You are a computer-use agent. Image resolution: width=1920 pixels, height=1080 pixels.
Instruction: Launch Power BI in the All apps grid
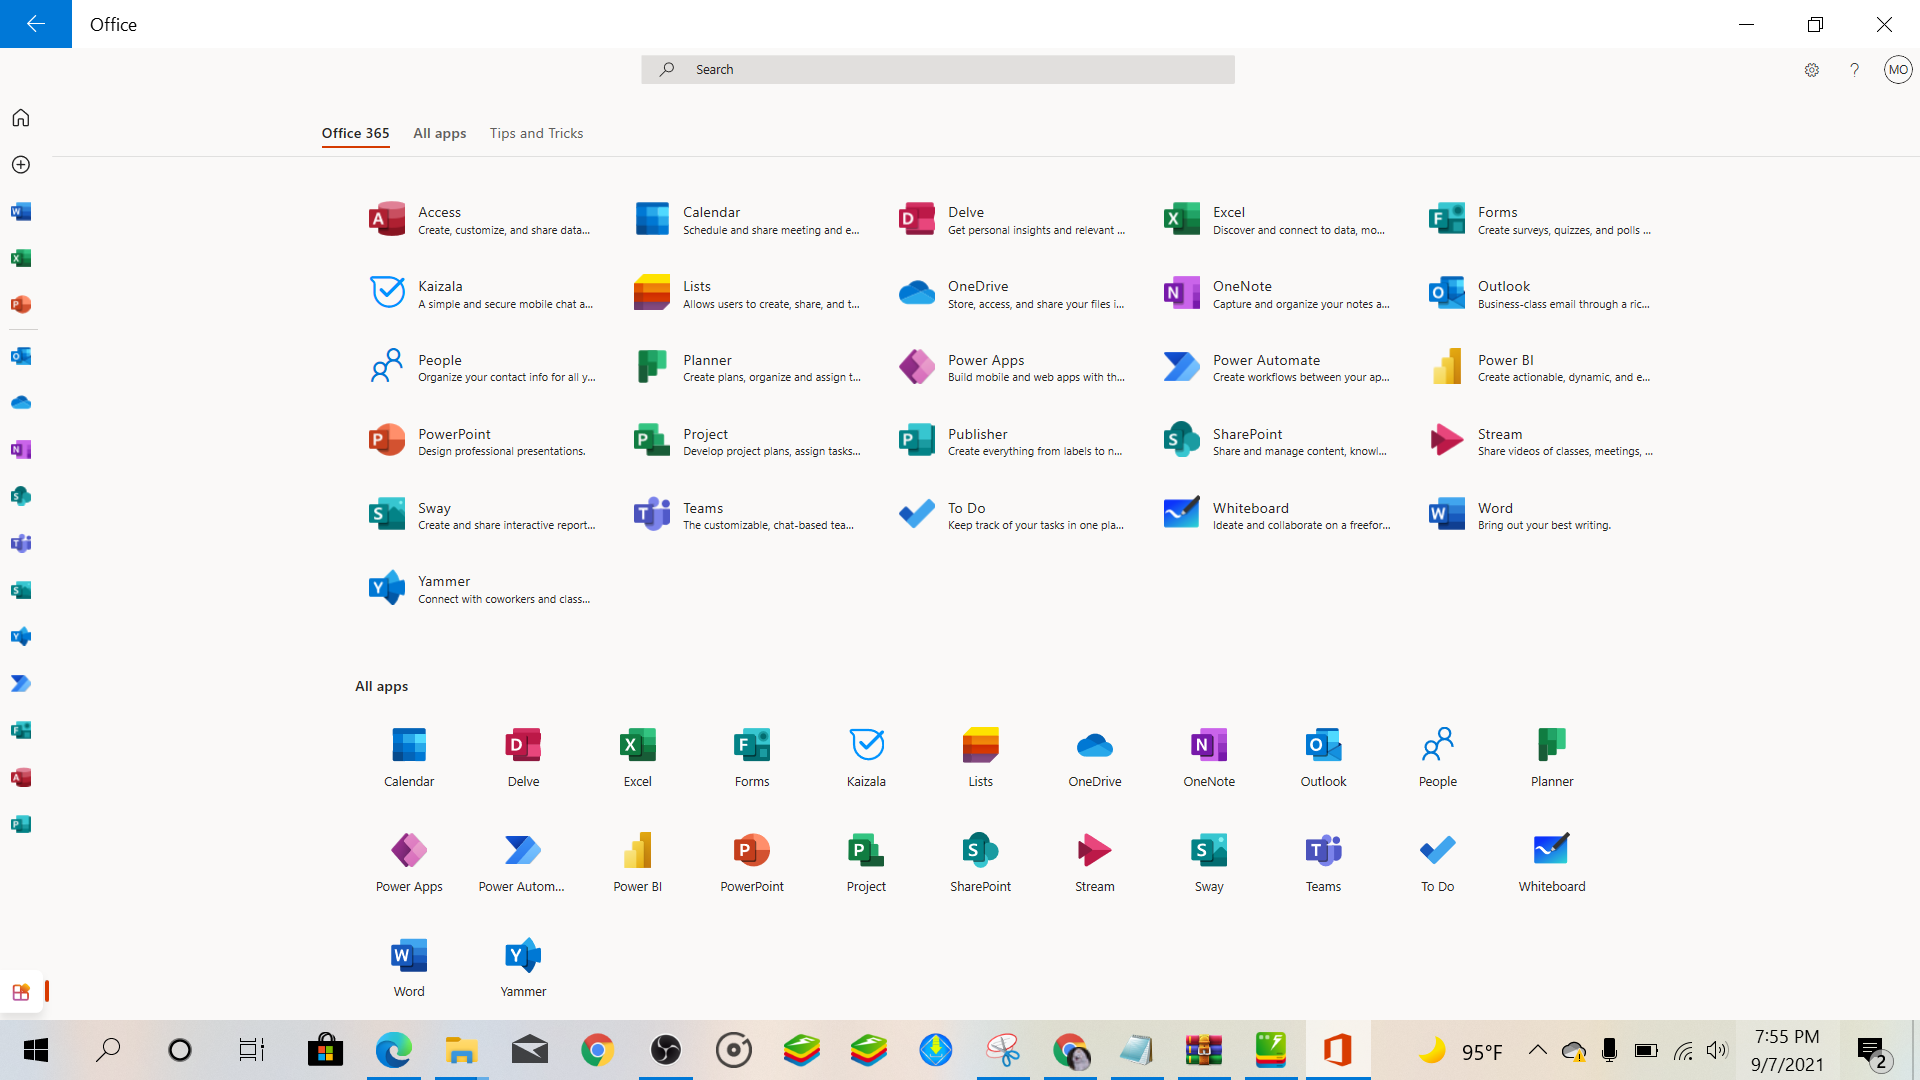(637, 851)
